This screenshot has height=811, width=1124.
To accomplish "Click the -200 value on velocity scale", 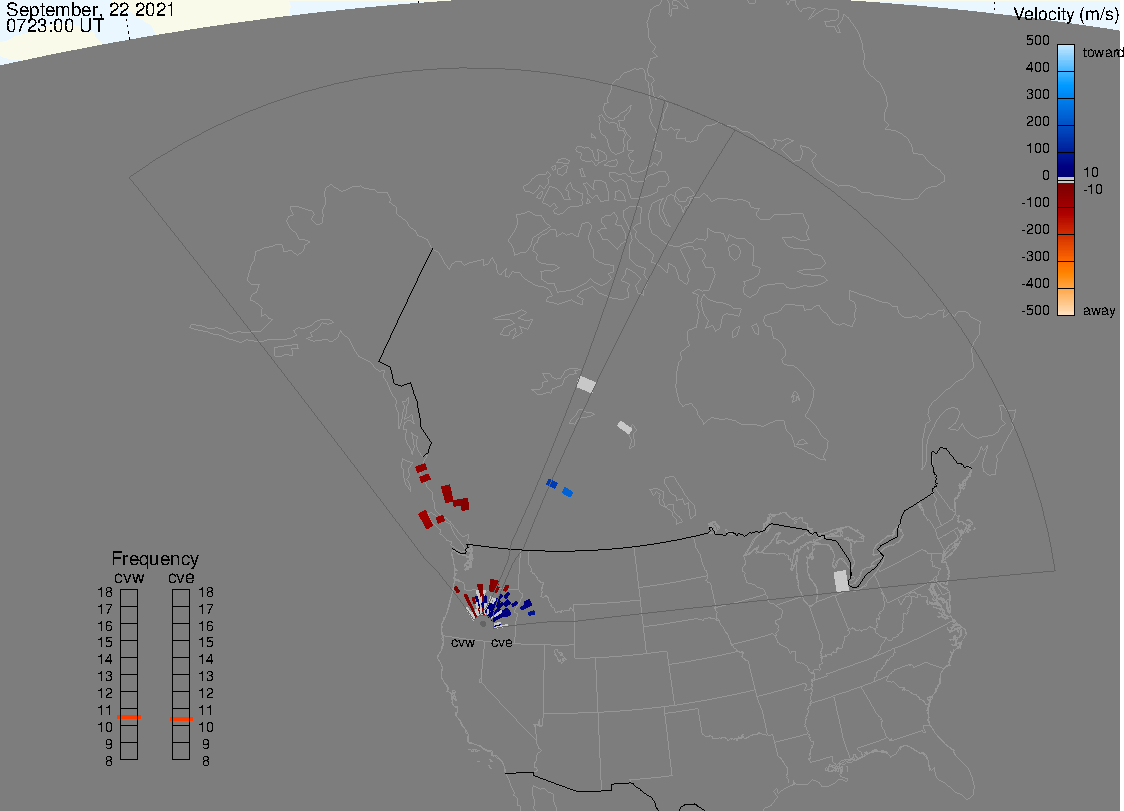I will click(1036, 229).
